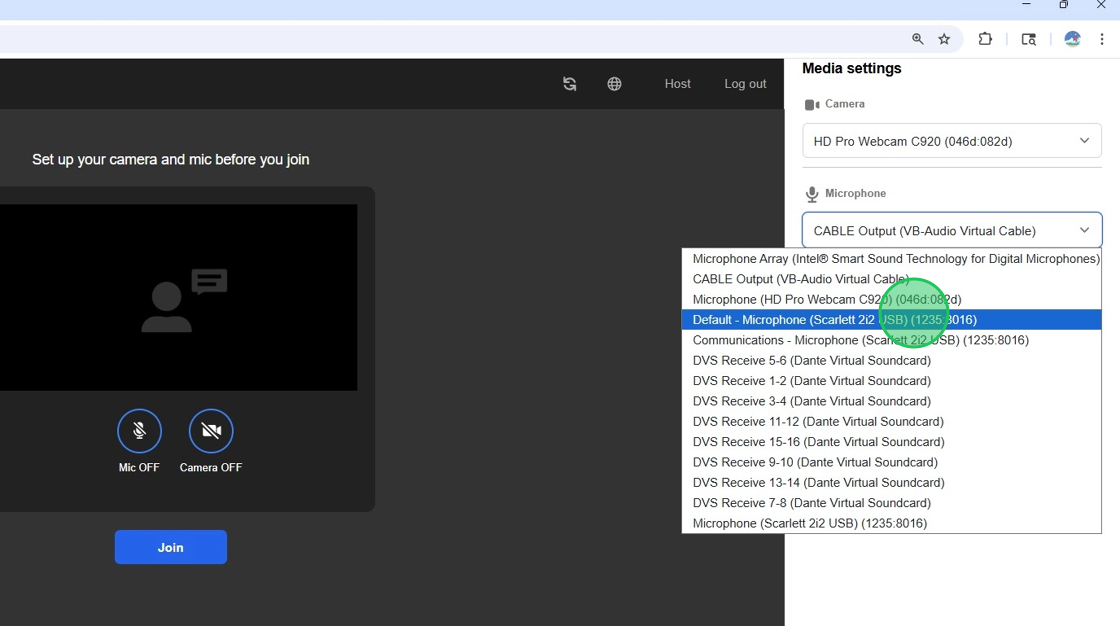Click the Join button
The height and width of the screenshot is (626, 1120).
pos(170,547)
